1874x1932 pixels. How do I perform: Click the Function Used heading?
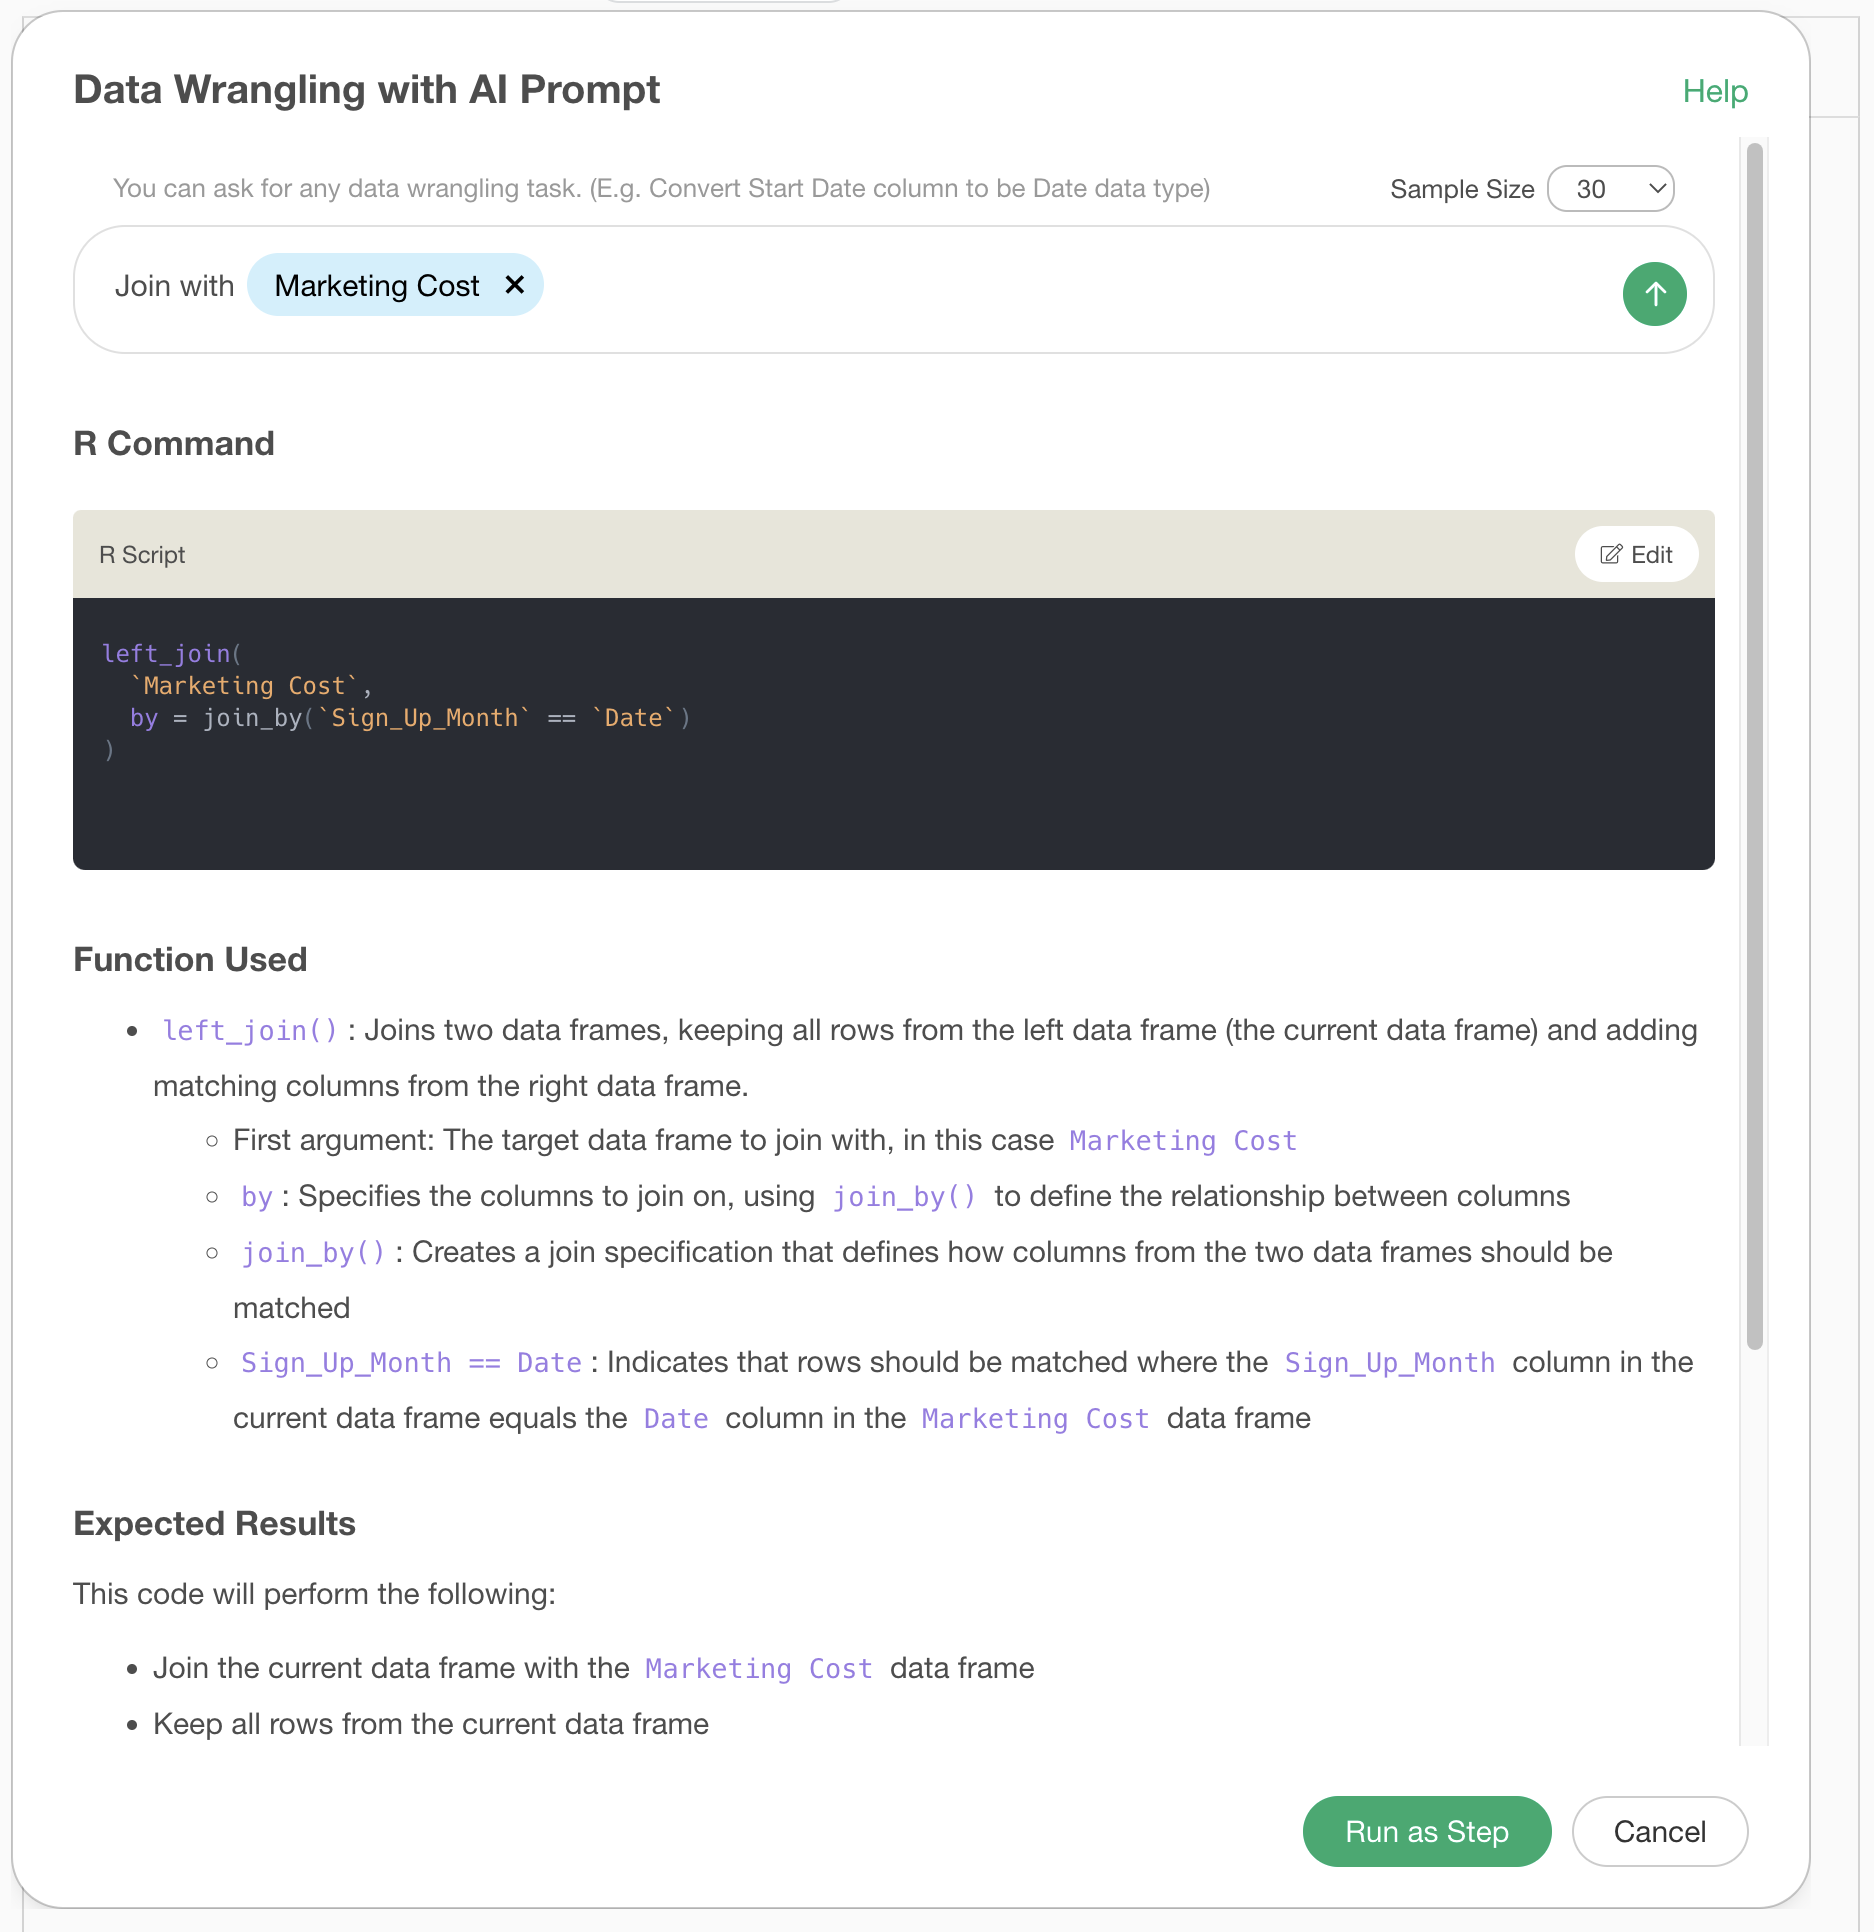[x=190, y=959]
